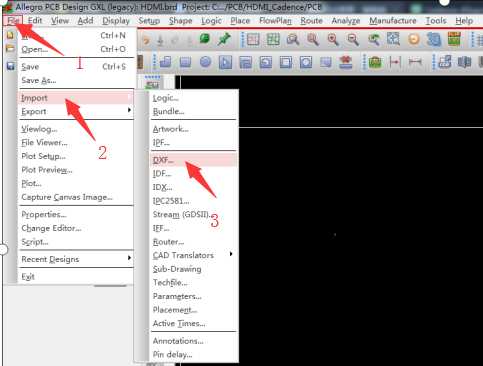Open the Edit menu
The height and width of the screenshot is (366, 483).
click(x=35, y=21)
